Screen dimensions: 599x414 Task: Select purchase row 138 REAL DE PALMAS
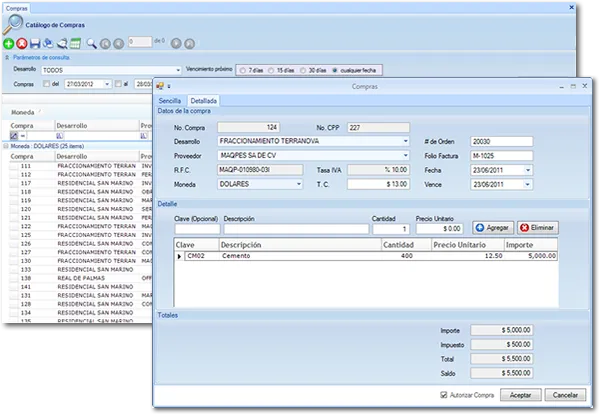80,278
